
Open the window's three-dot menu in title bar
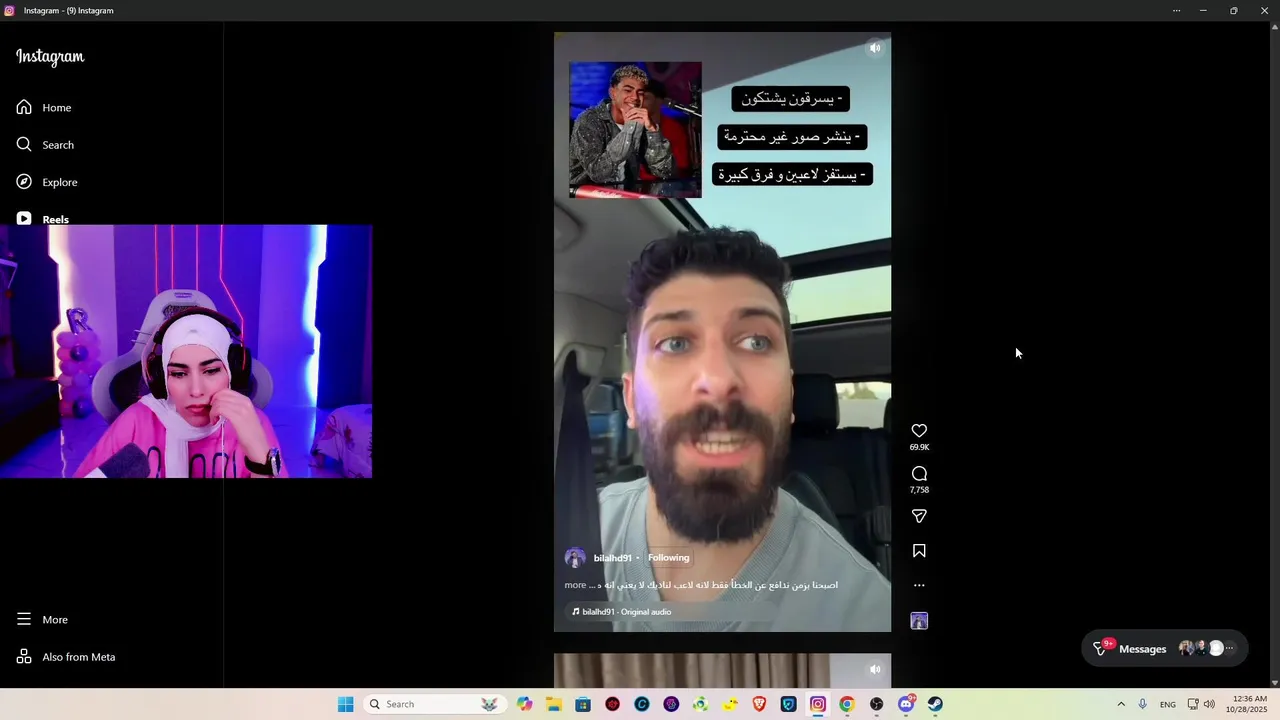1176,10
